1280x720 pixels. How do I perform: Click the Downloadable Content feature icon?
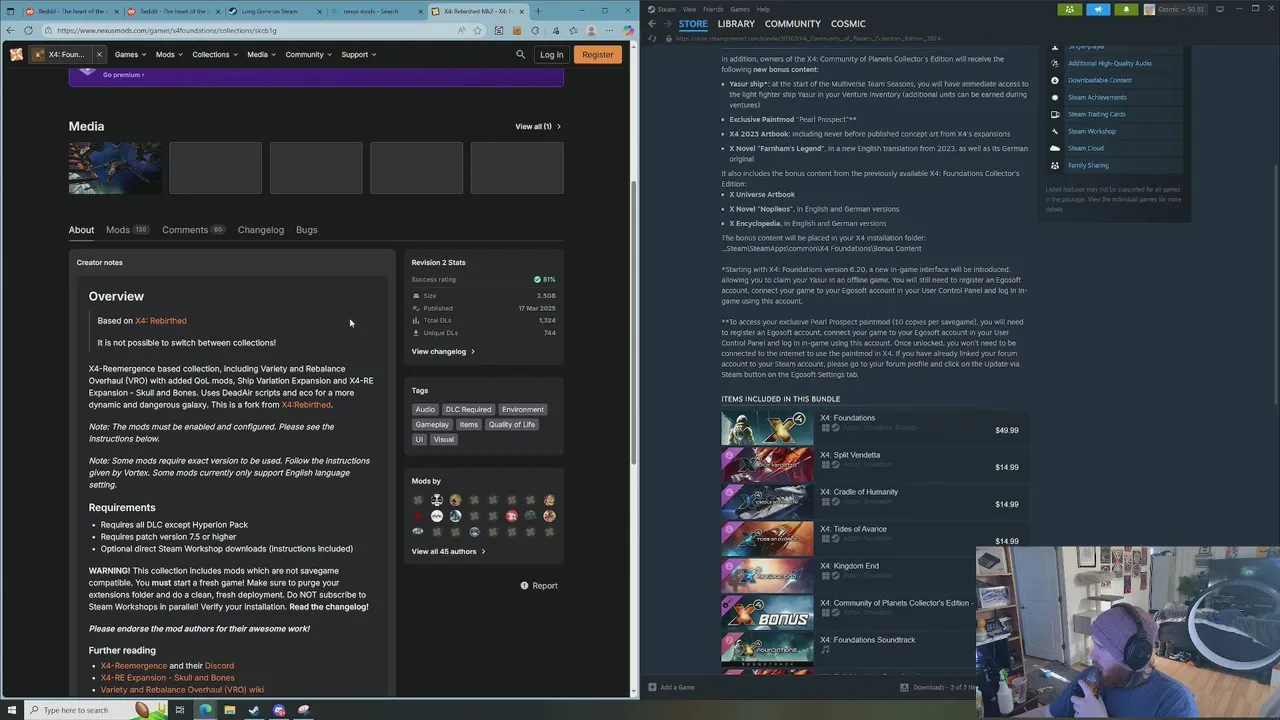click(1055, 80)
